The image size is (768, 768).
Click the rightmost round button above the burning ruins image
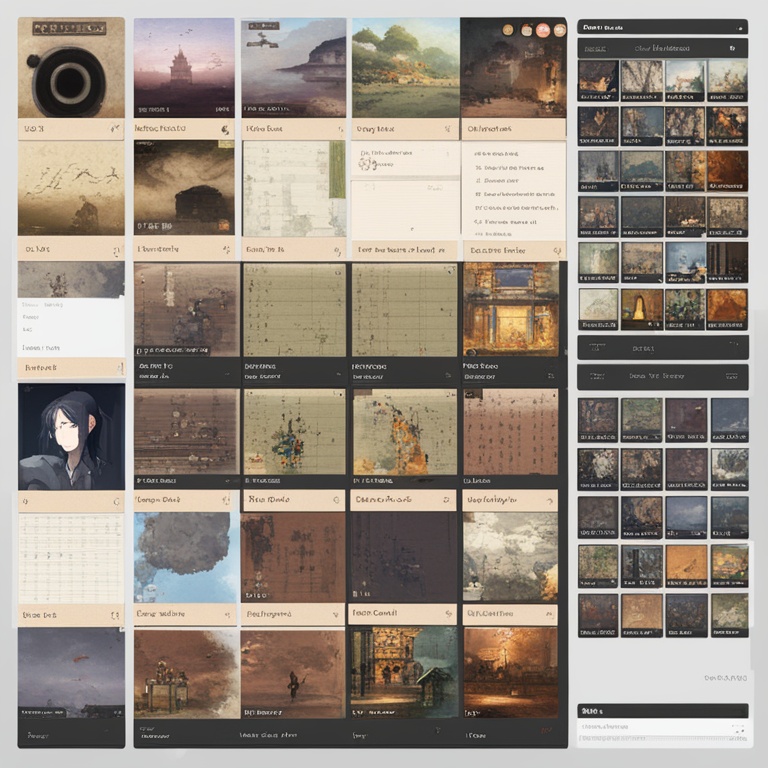[559, 30]
